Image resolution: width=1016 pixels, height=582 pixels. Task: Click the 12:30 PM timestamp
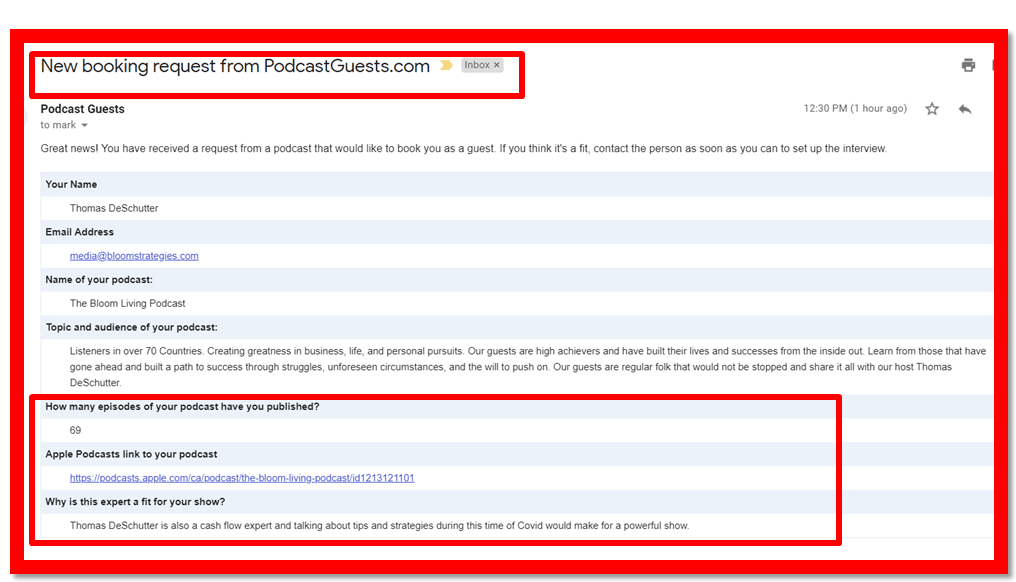[x=855, y=109]
